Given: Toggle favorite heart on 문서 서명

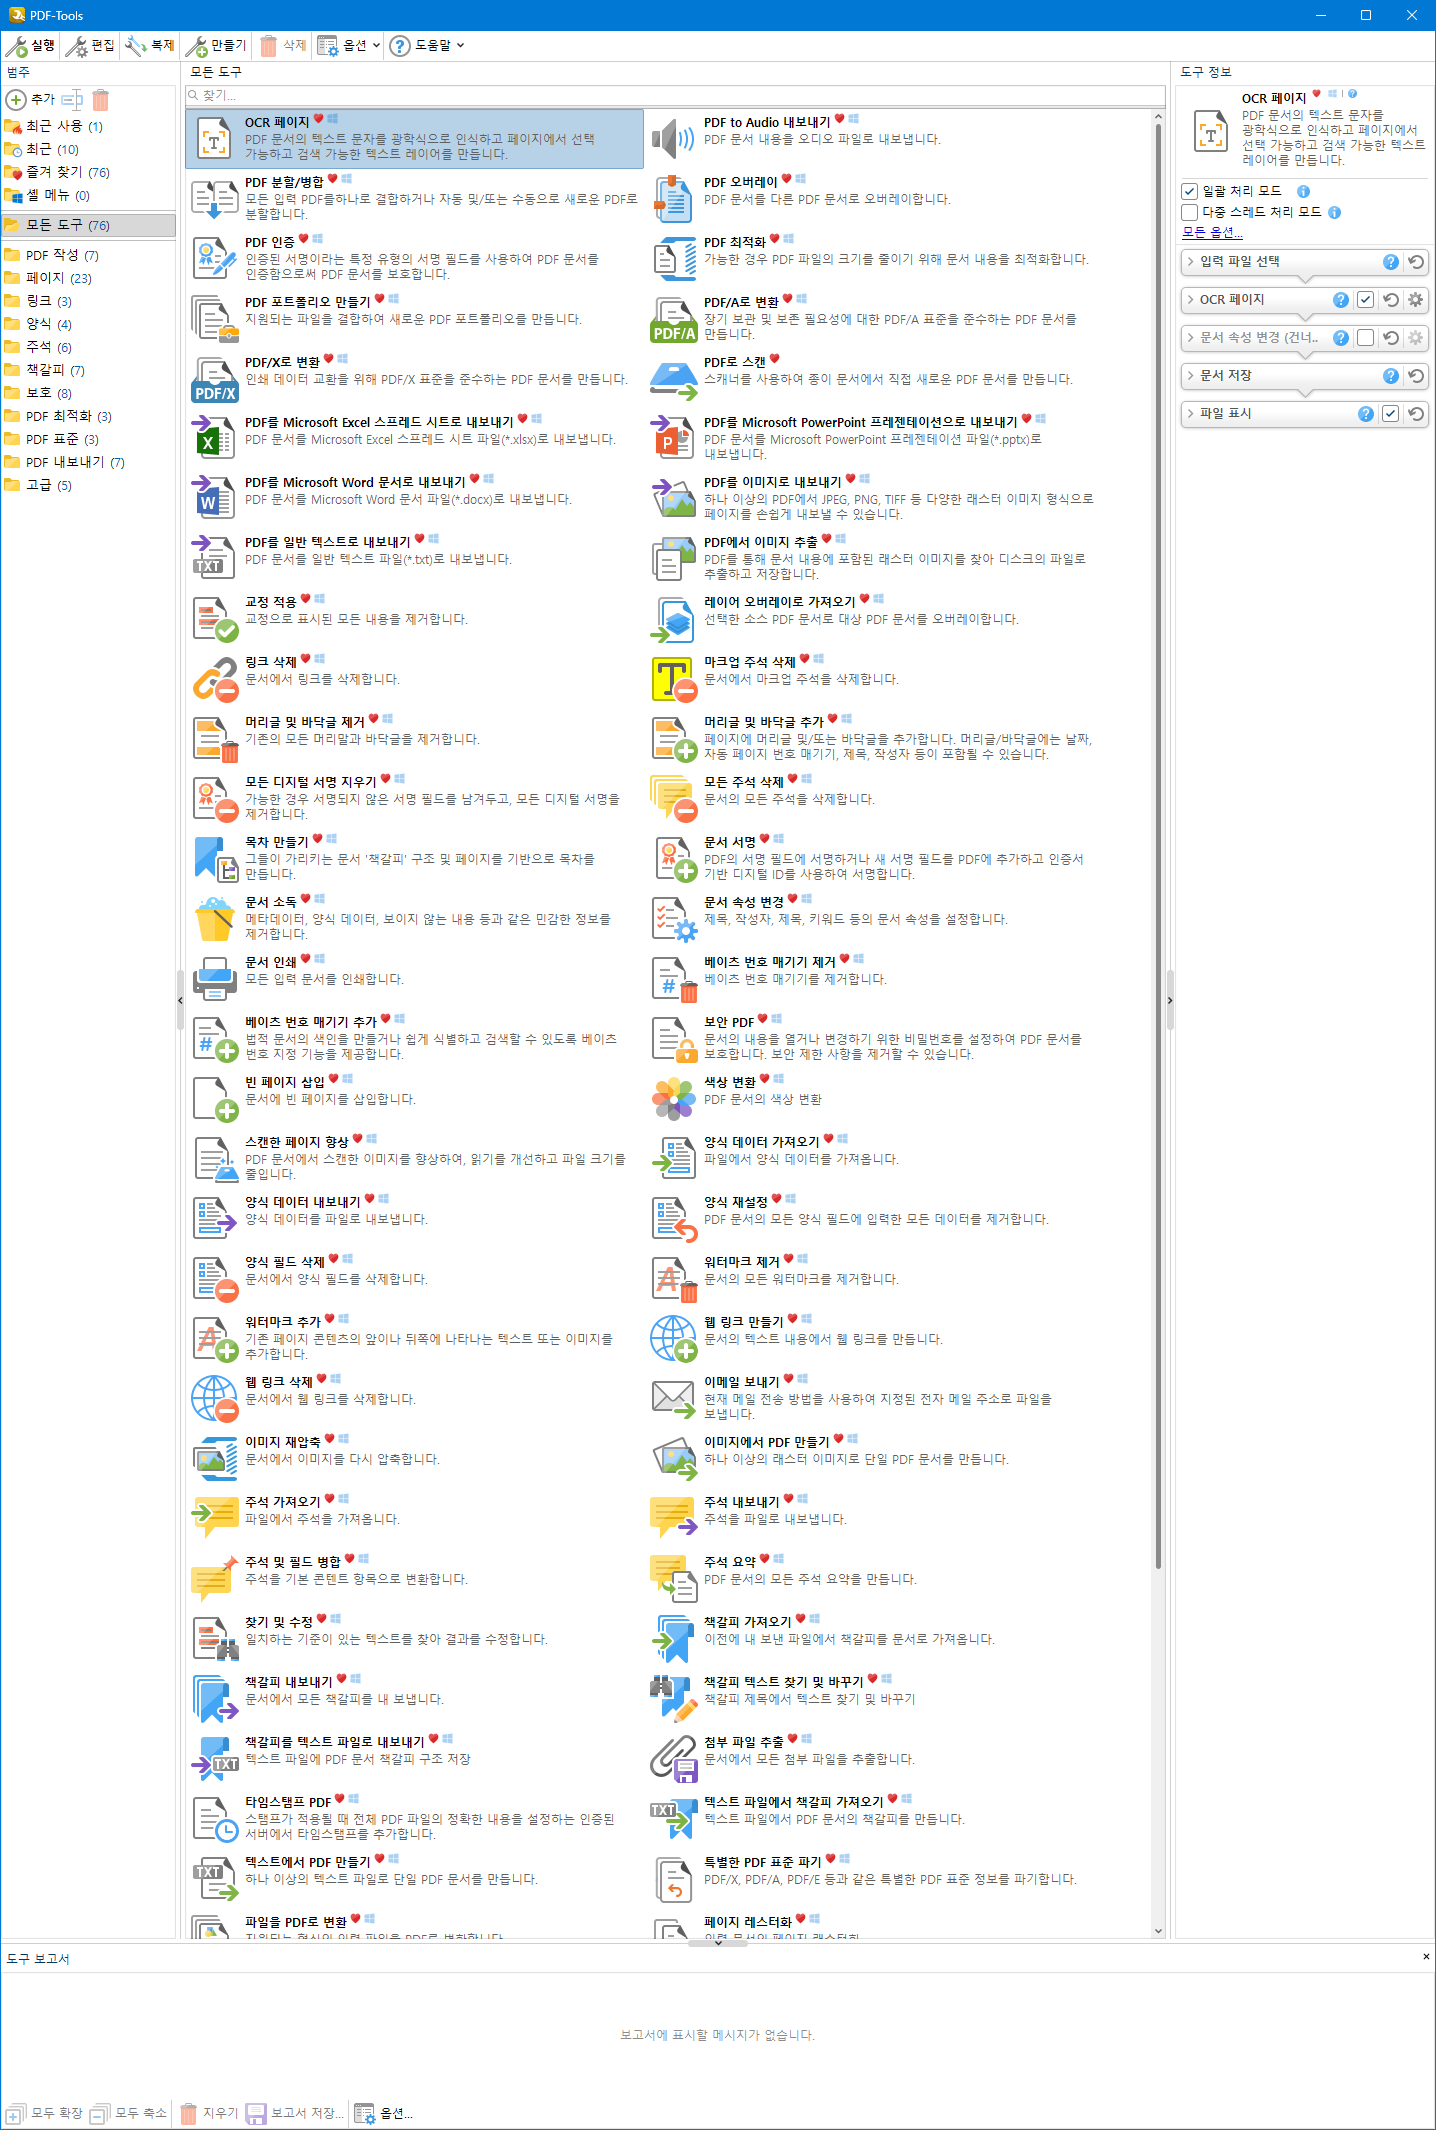Looking at the screenshot, I should coord(764,839).
